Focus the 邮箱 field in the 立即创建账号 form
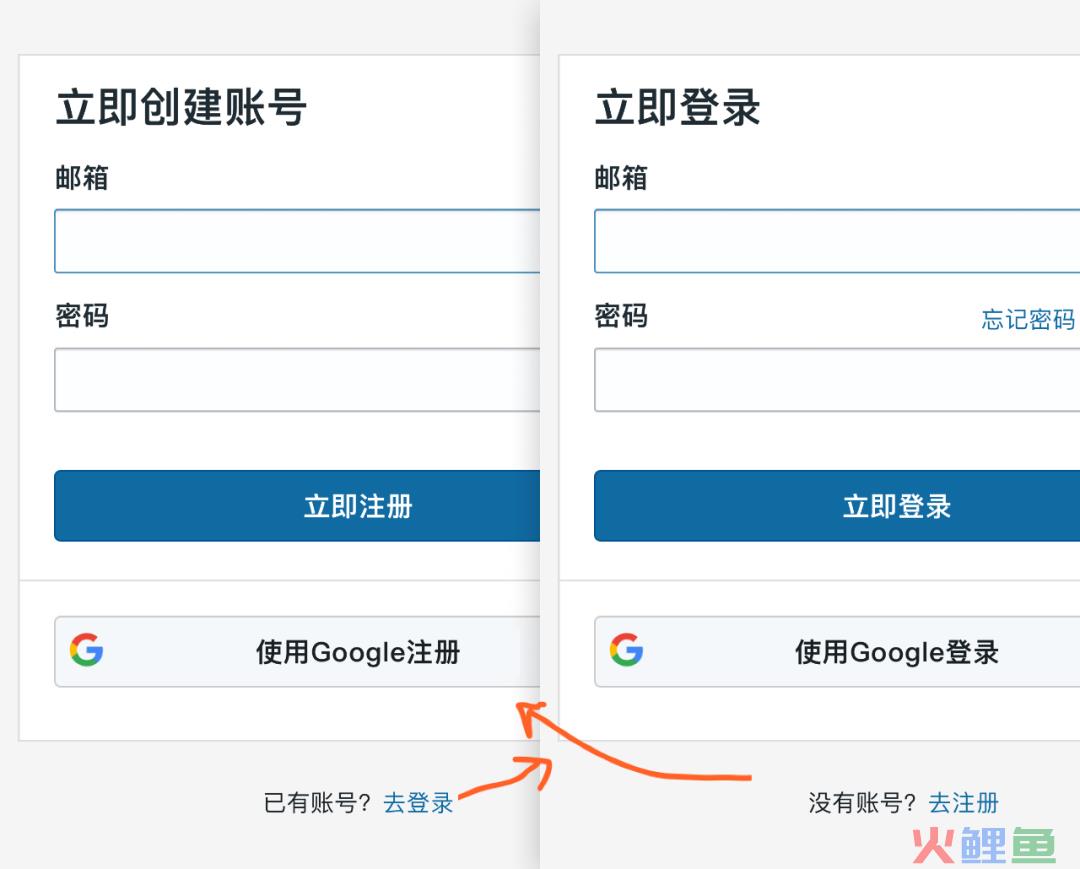The width and height of the screenshot is (1080, 869). pos(297,241)
